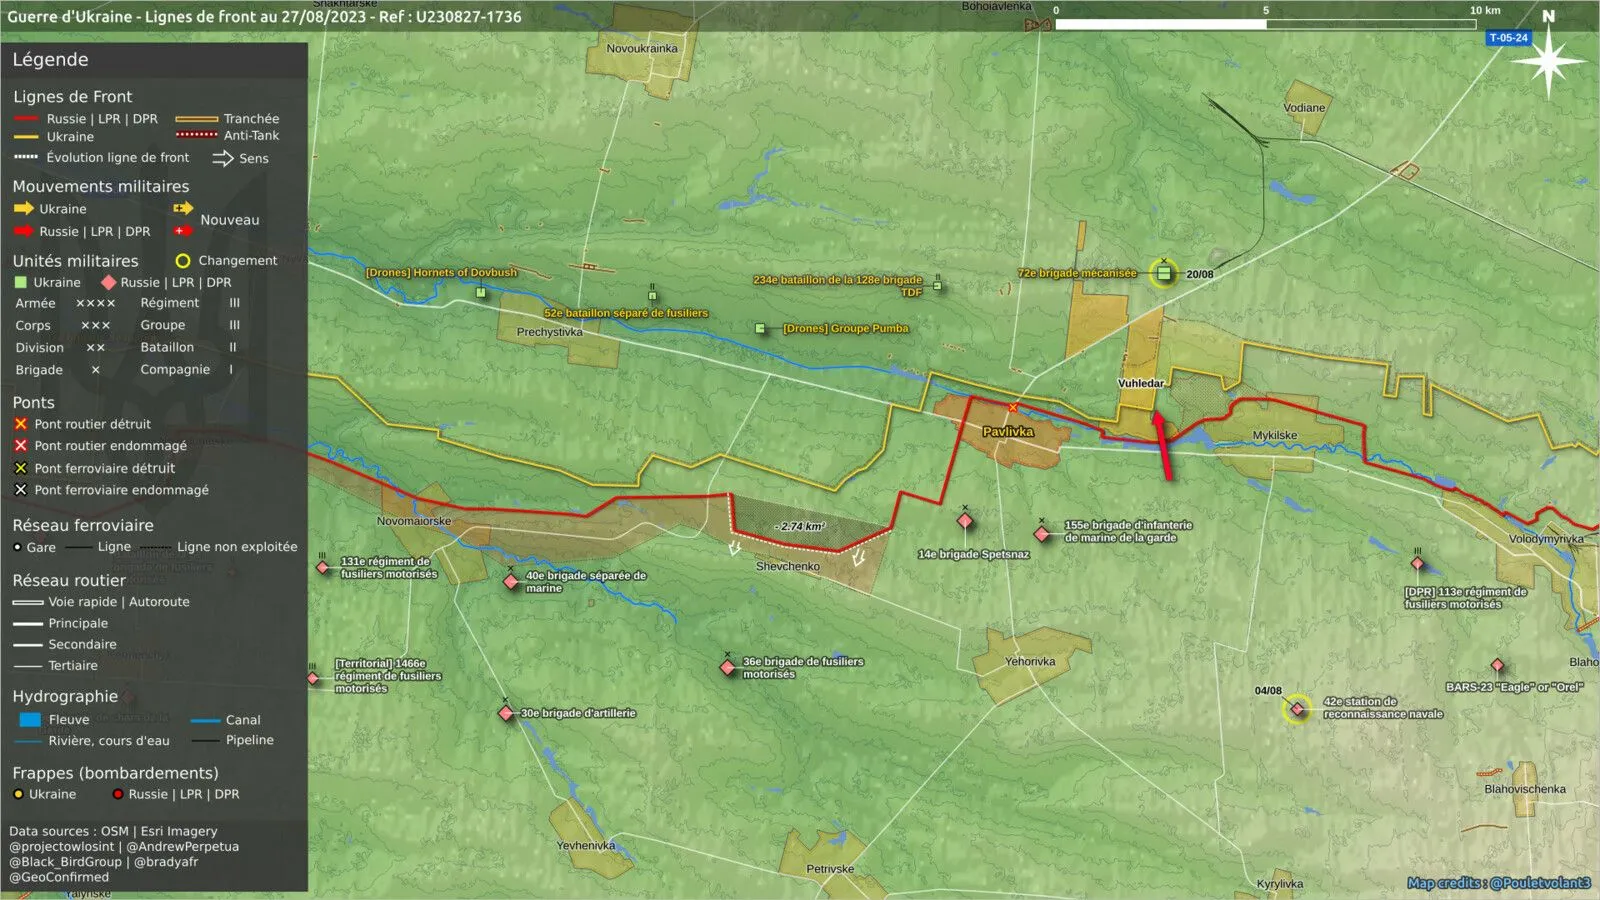Click the distance scale bar

(x=1266, y=23)
